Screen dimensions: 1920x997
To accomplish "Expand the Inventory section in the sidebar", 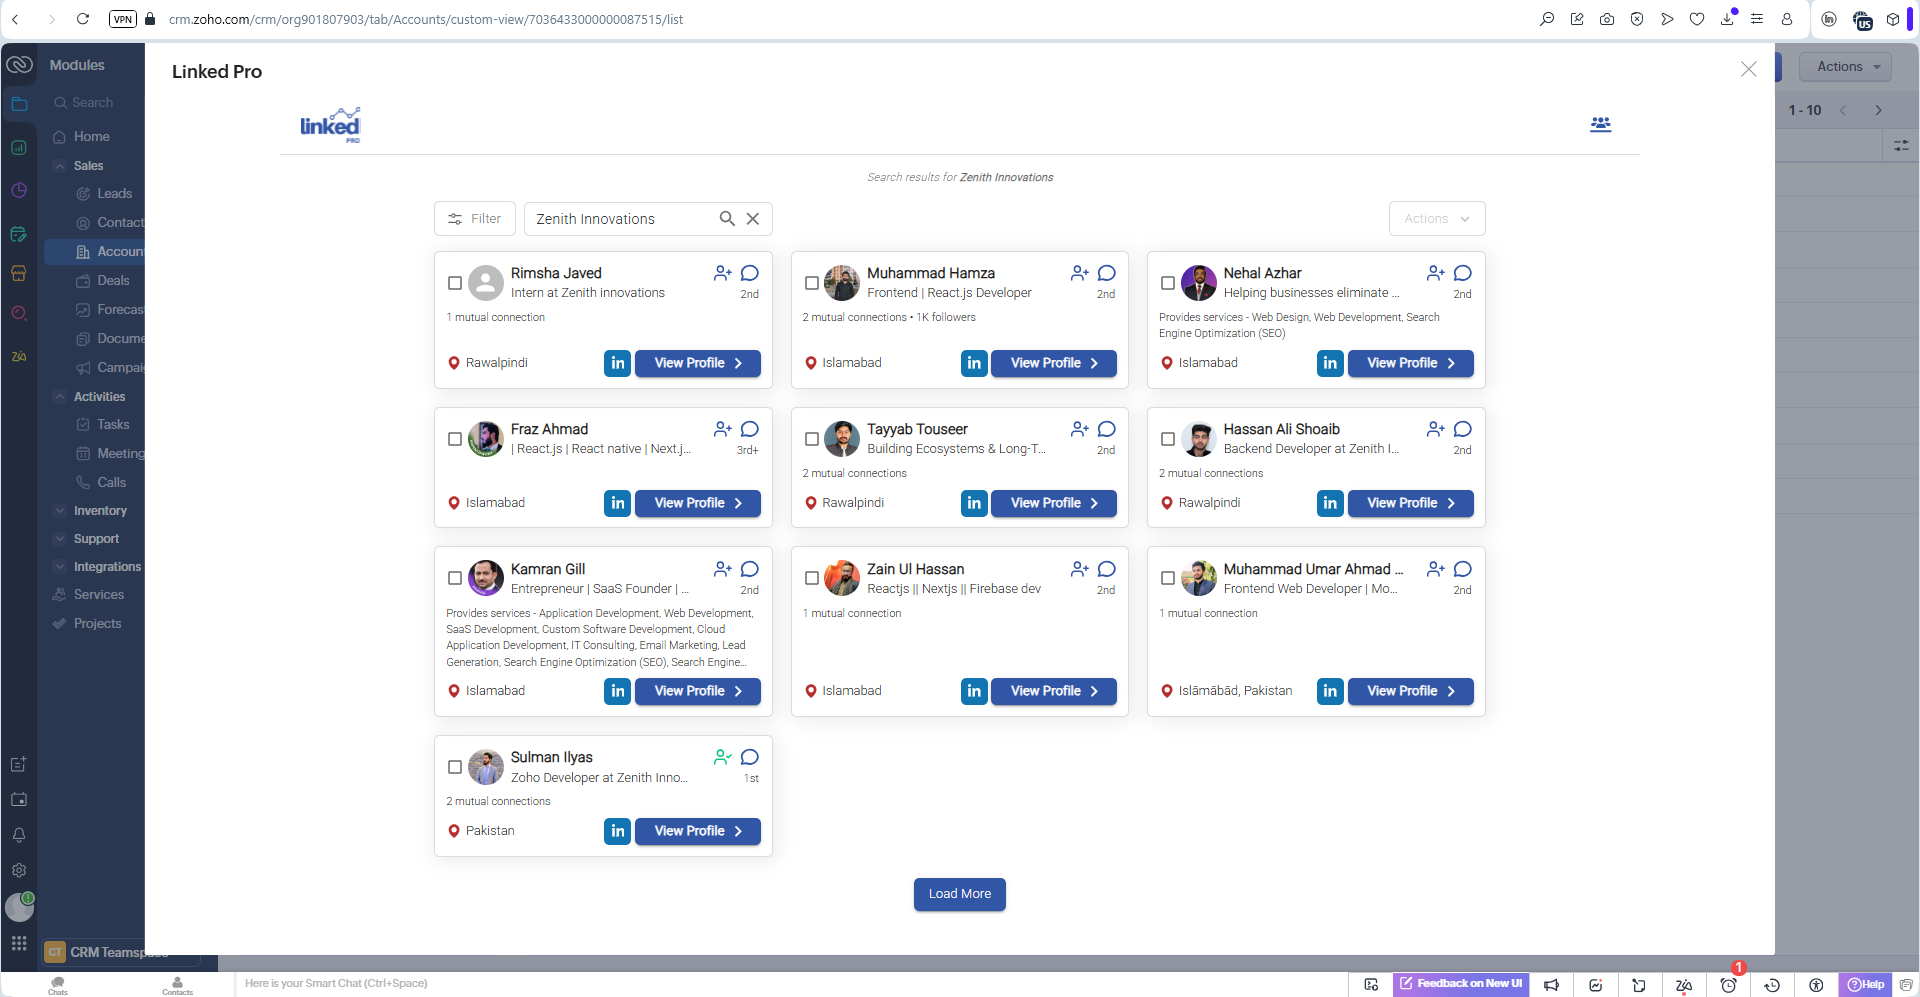I will pos(100,510).
